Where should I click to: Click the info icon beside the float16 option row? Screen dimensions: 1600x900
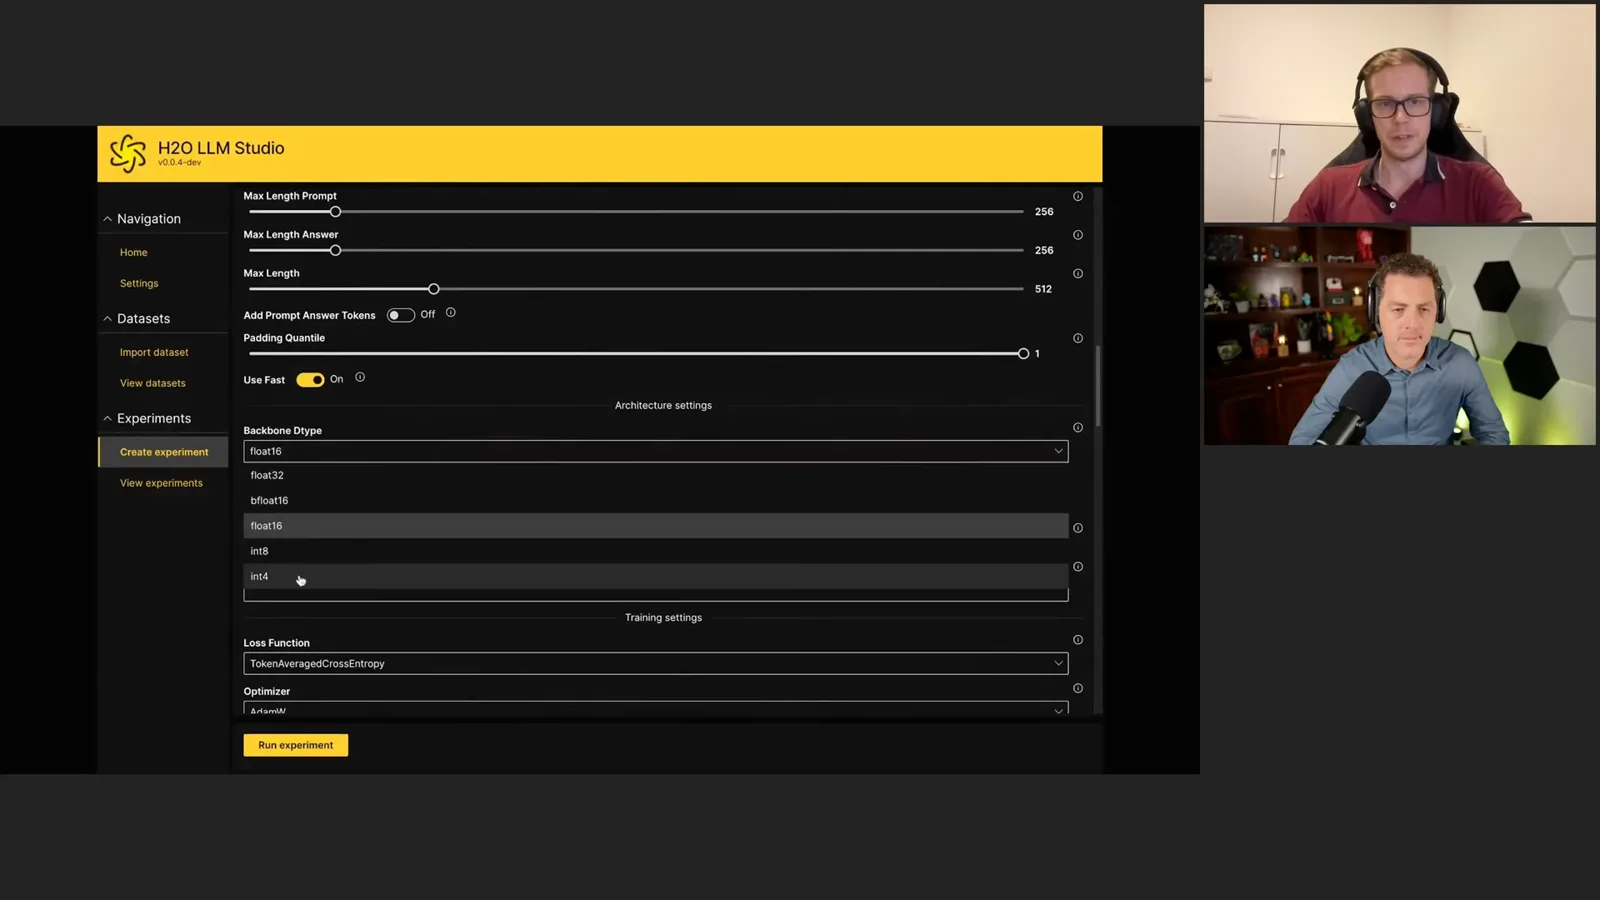1078,528
